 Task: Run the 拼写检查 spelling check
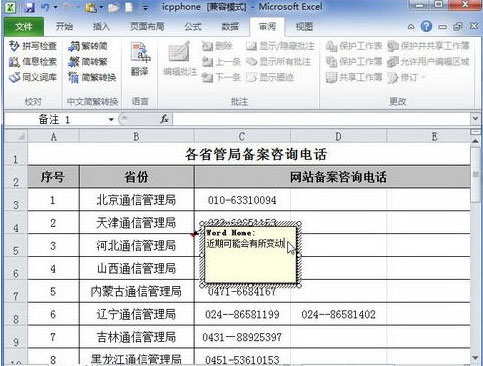(33, 46)
